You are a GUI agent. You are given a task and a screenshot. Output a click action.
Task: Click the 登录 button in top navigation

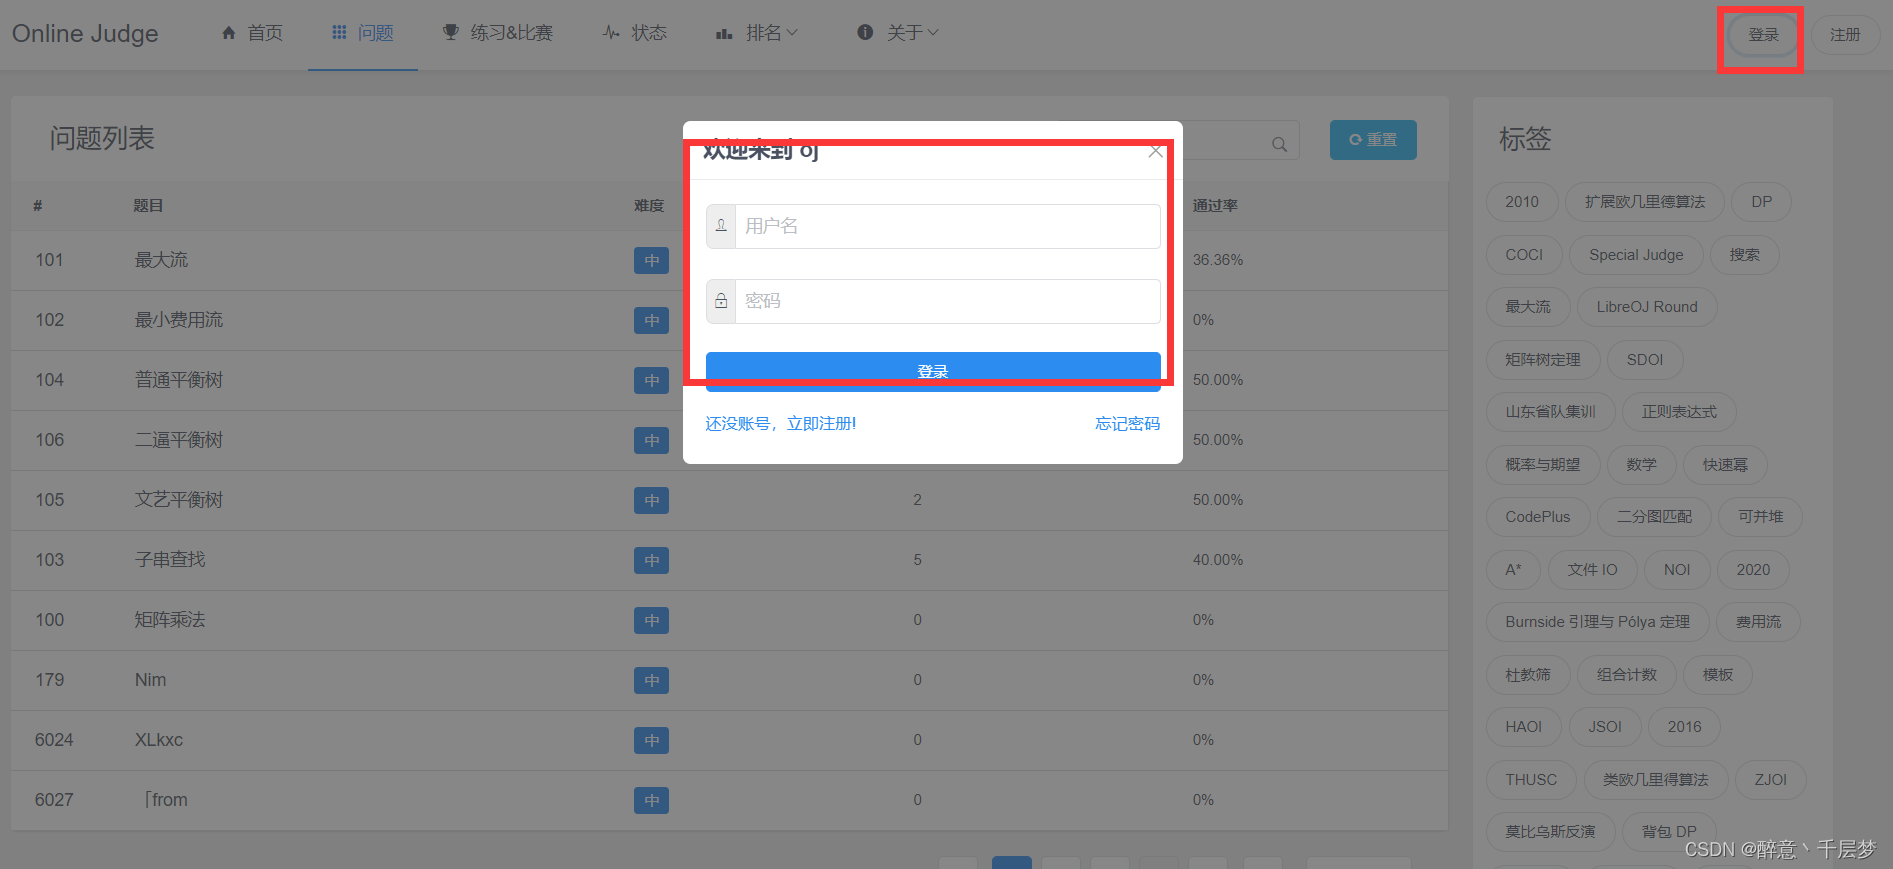[x=1763, y=35]
